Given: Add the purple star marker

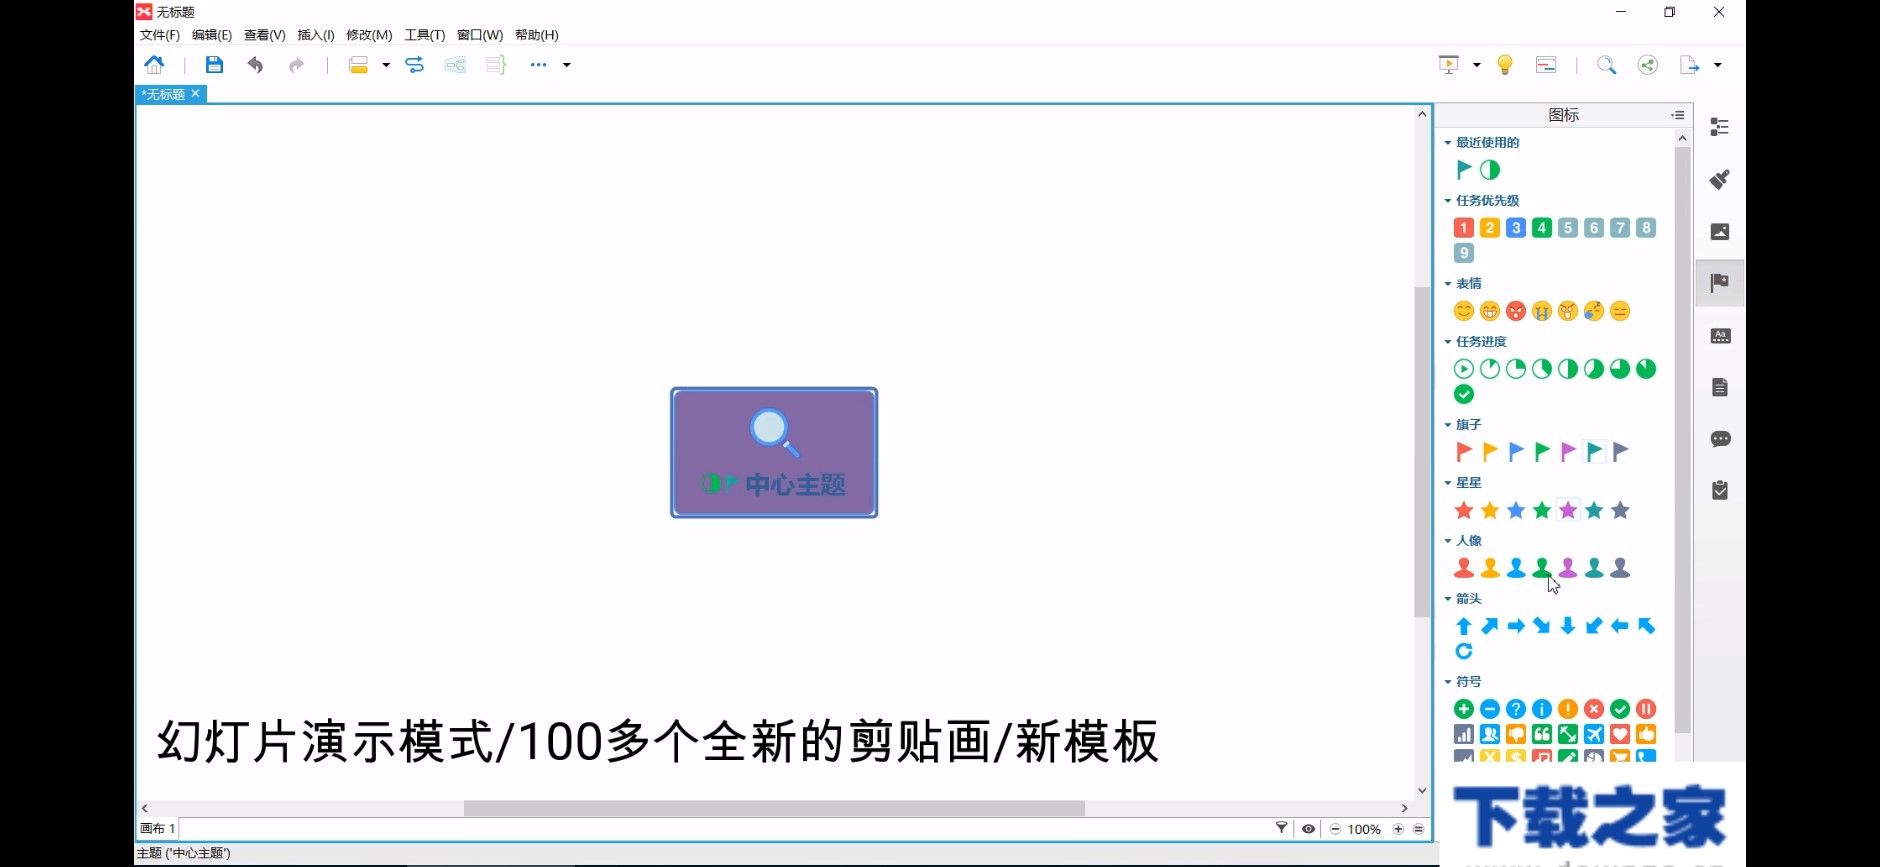Looking at the screenshot, I should (1568, 510).
